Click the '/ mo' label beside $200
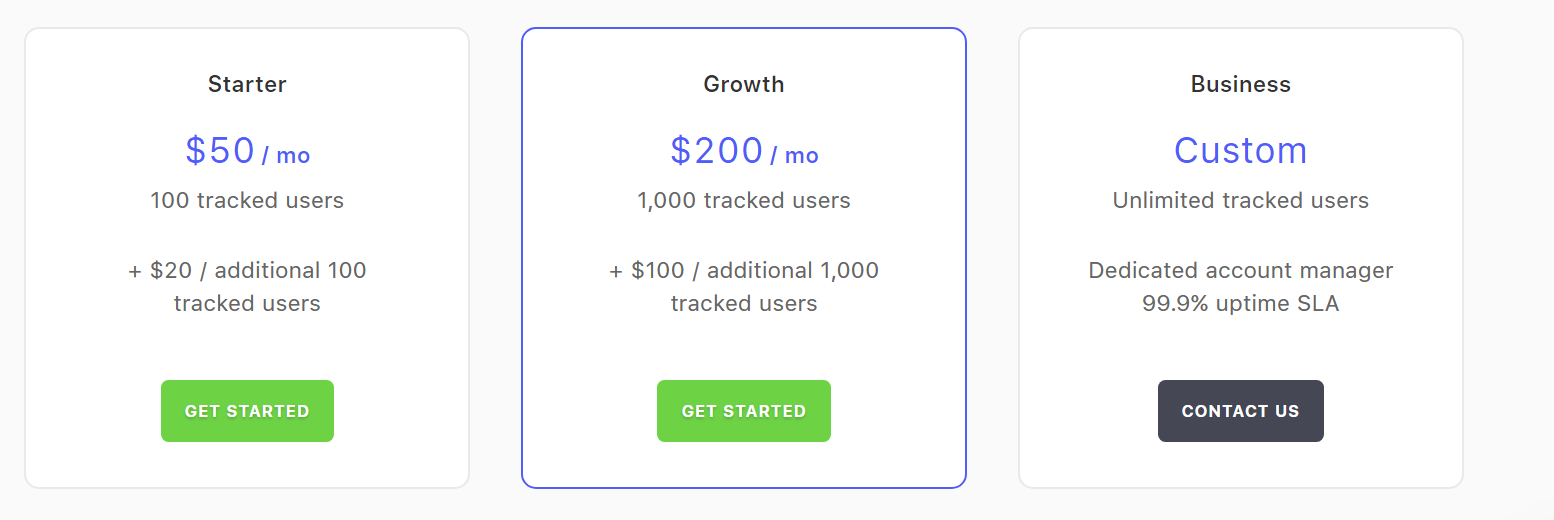Screen dimensions: 1554x520 794,156
